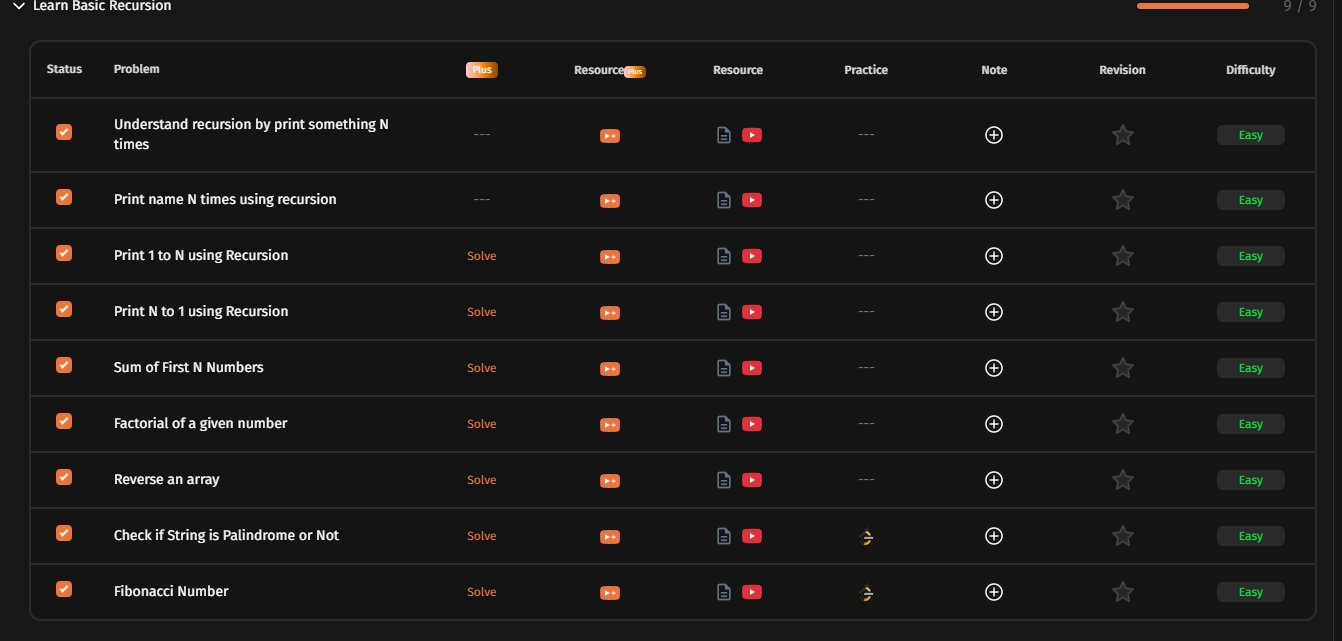Add note for Sum of First N Numbers
Screen dimensions: 1342x641
point(994,368)
